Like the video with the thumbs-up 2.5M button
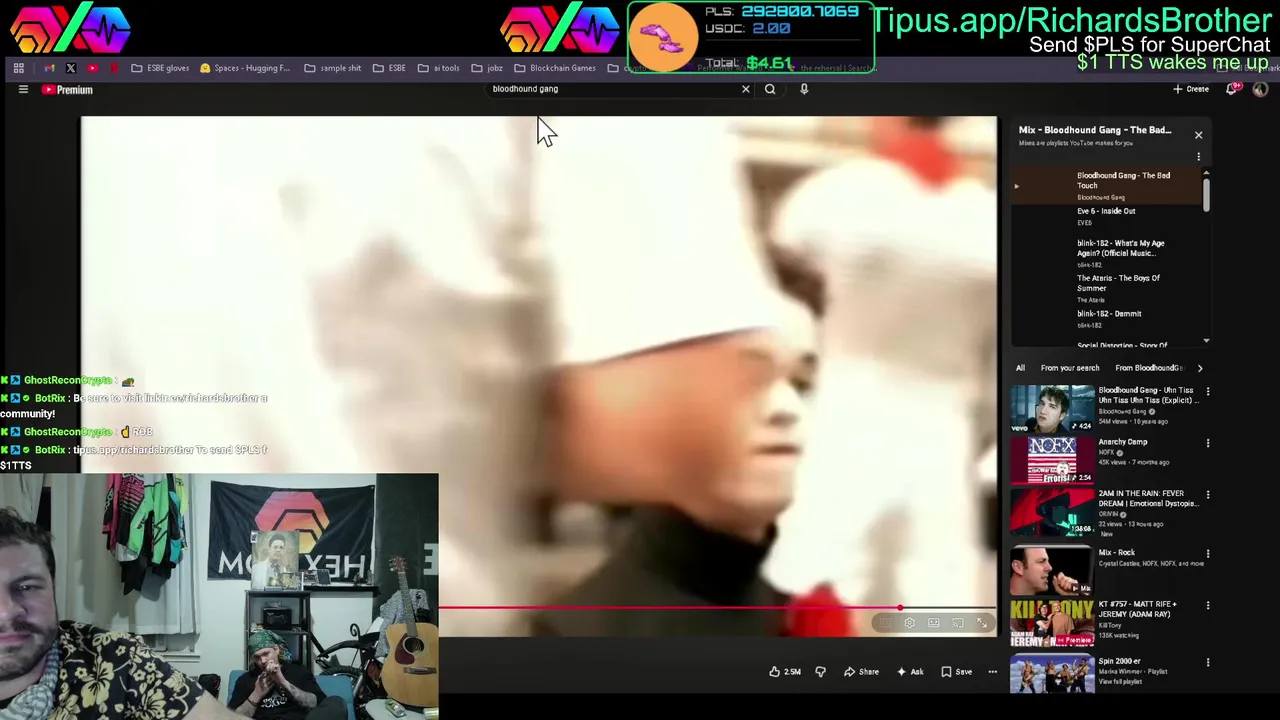Screen dimensions: 1280x720 click(785, 672)
